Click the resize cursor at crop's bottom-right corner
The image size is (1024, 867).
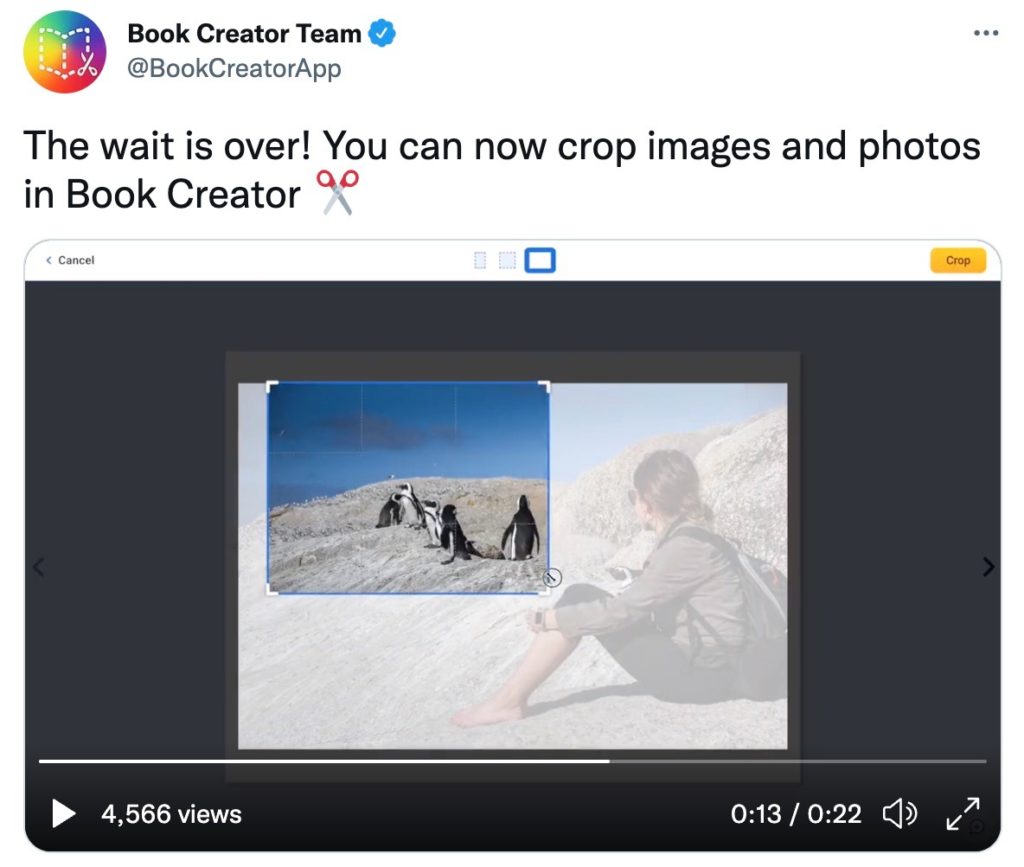click(552, 577)
